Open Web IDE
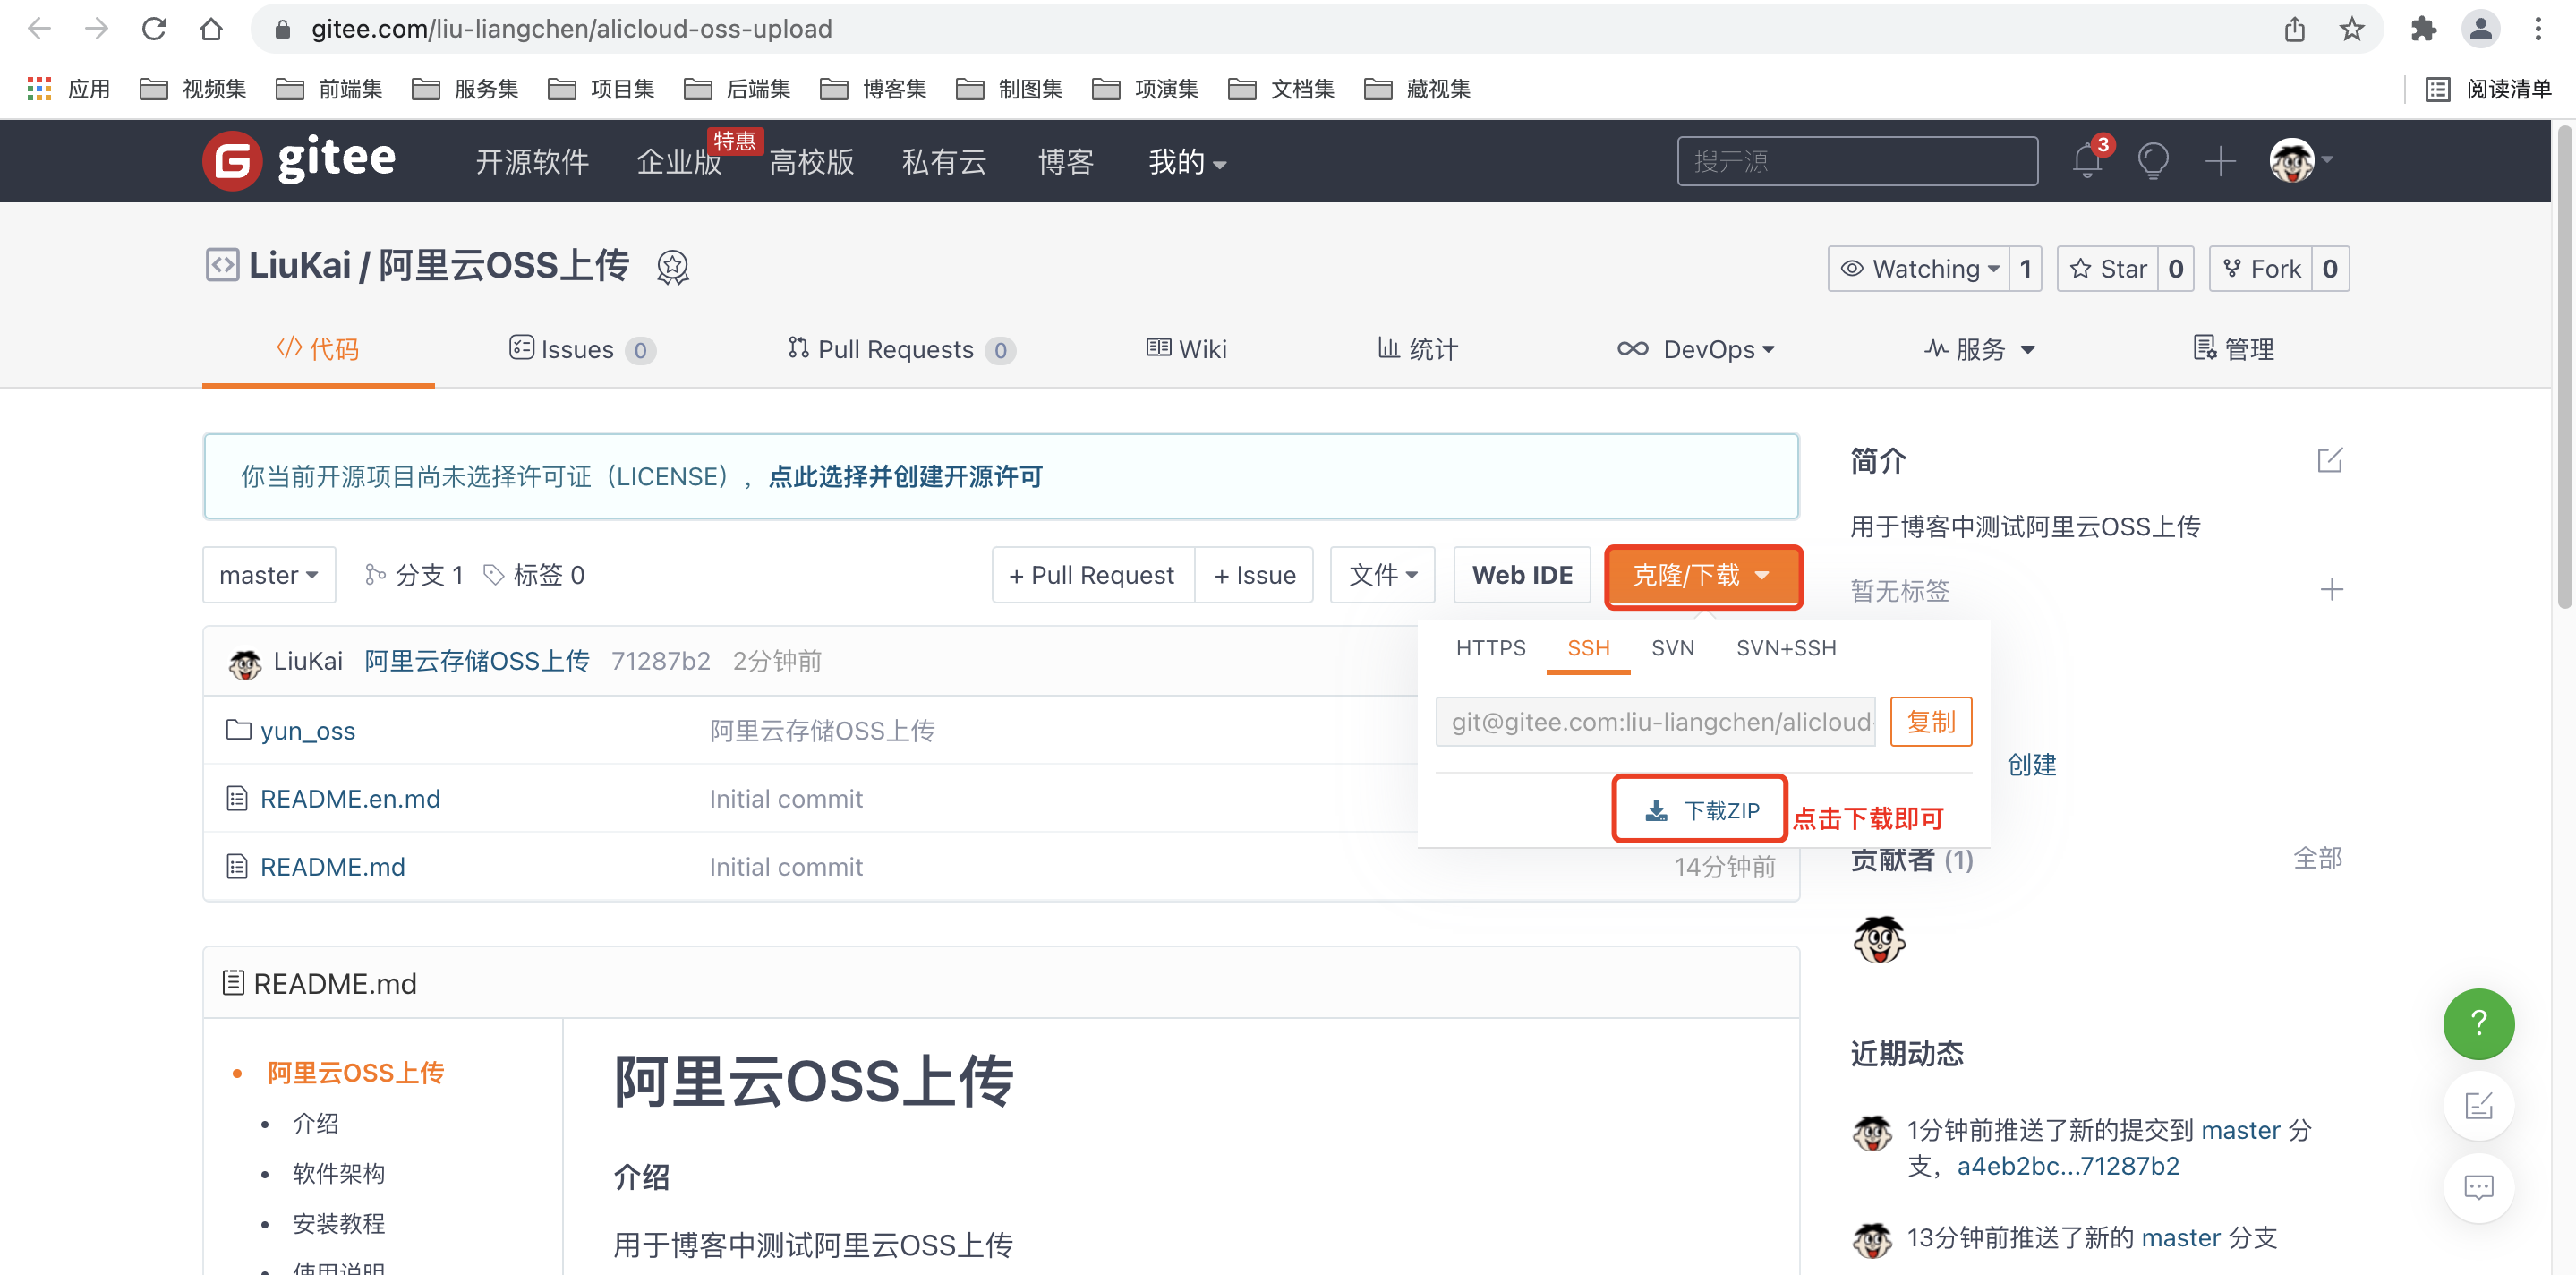The image size is (2576, 1275). 1521,575
